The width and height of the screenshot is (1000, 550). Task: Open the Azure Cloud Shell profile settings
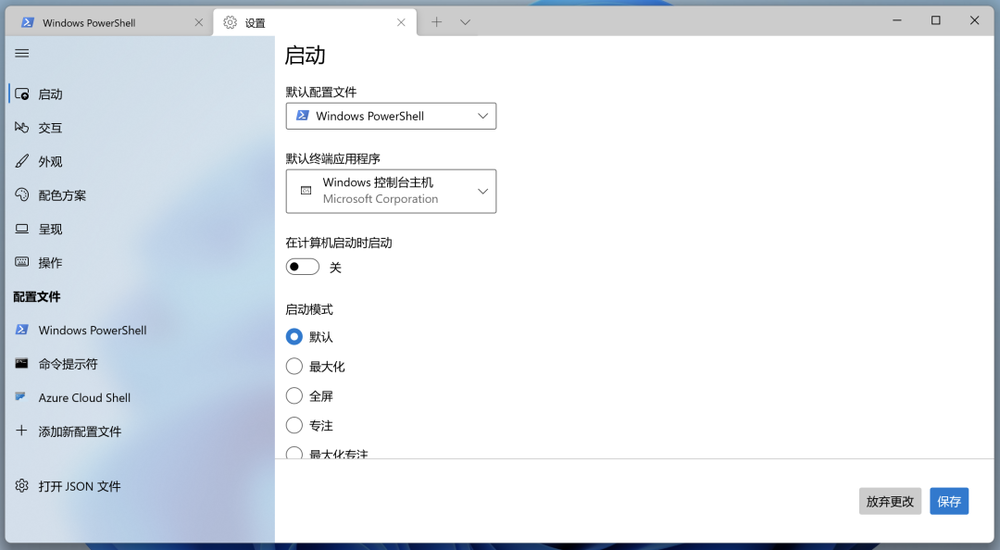pos(140,398)
